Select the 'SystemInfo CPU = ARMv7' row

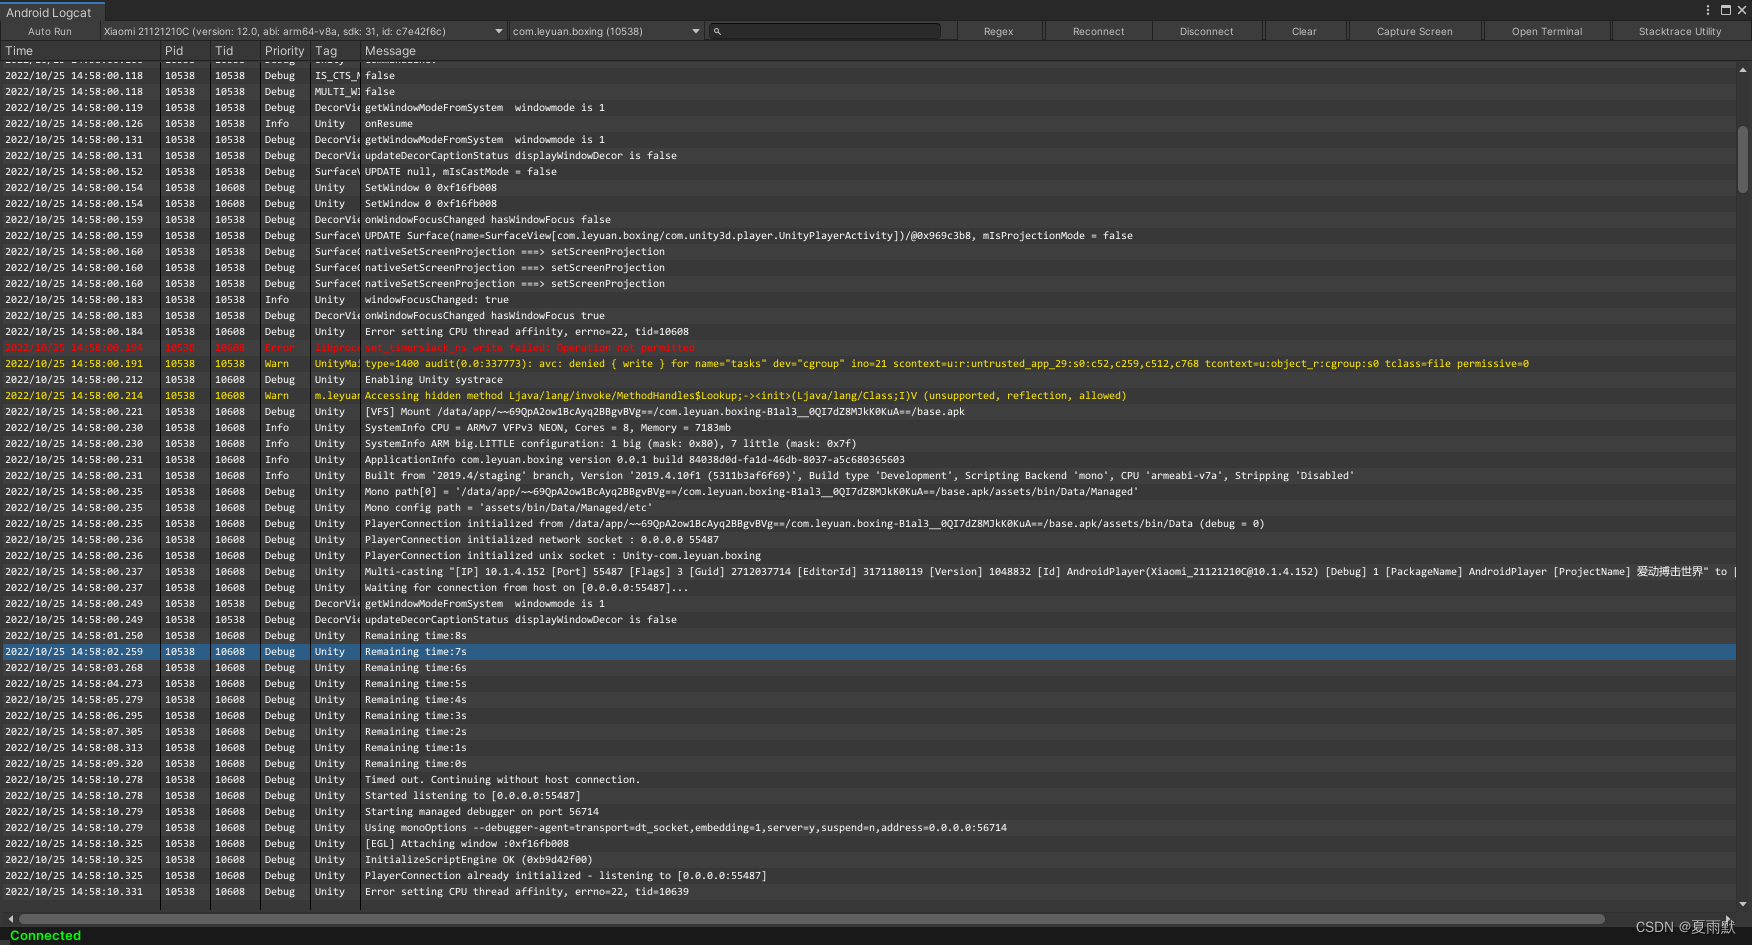point(868,428)
